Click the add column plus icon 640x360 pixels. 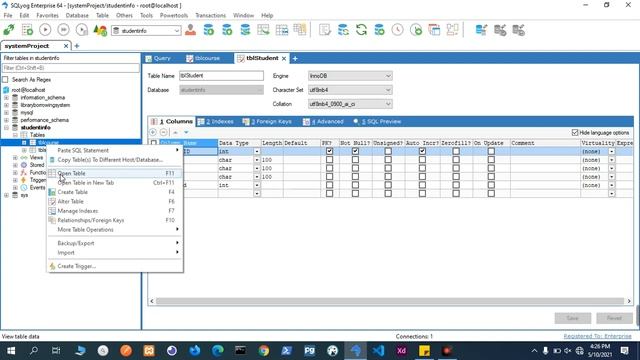(x=153, y=132)
